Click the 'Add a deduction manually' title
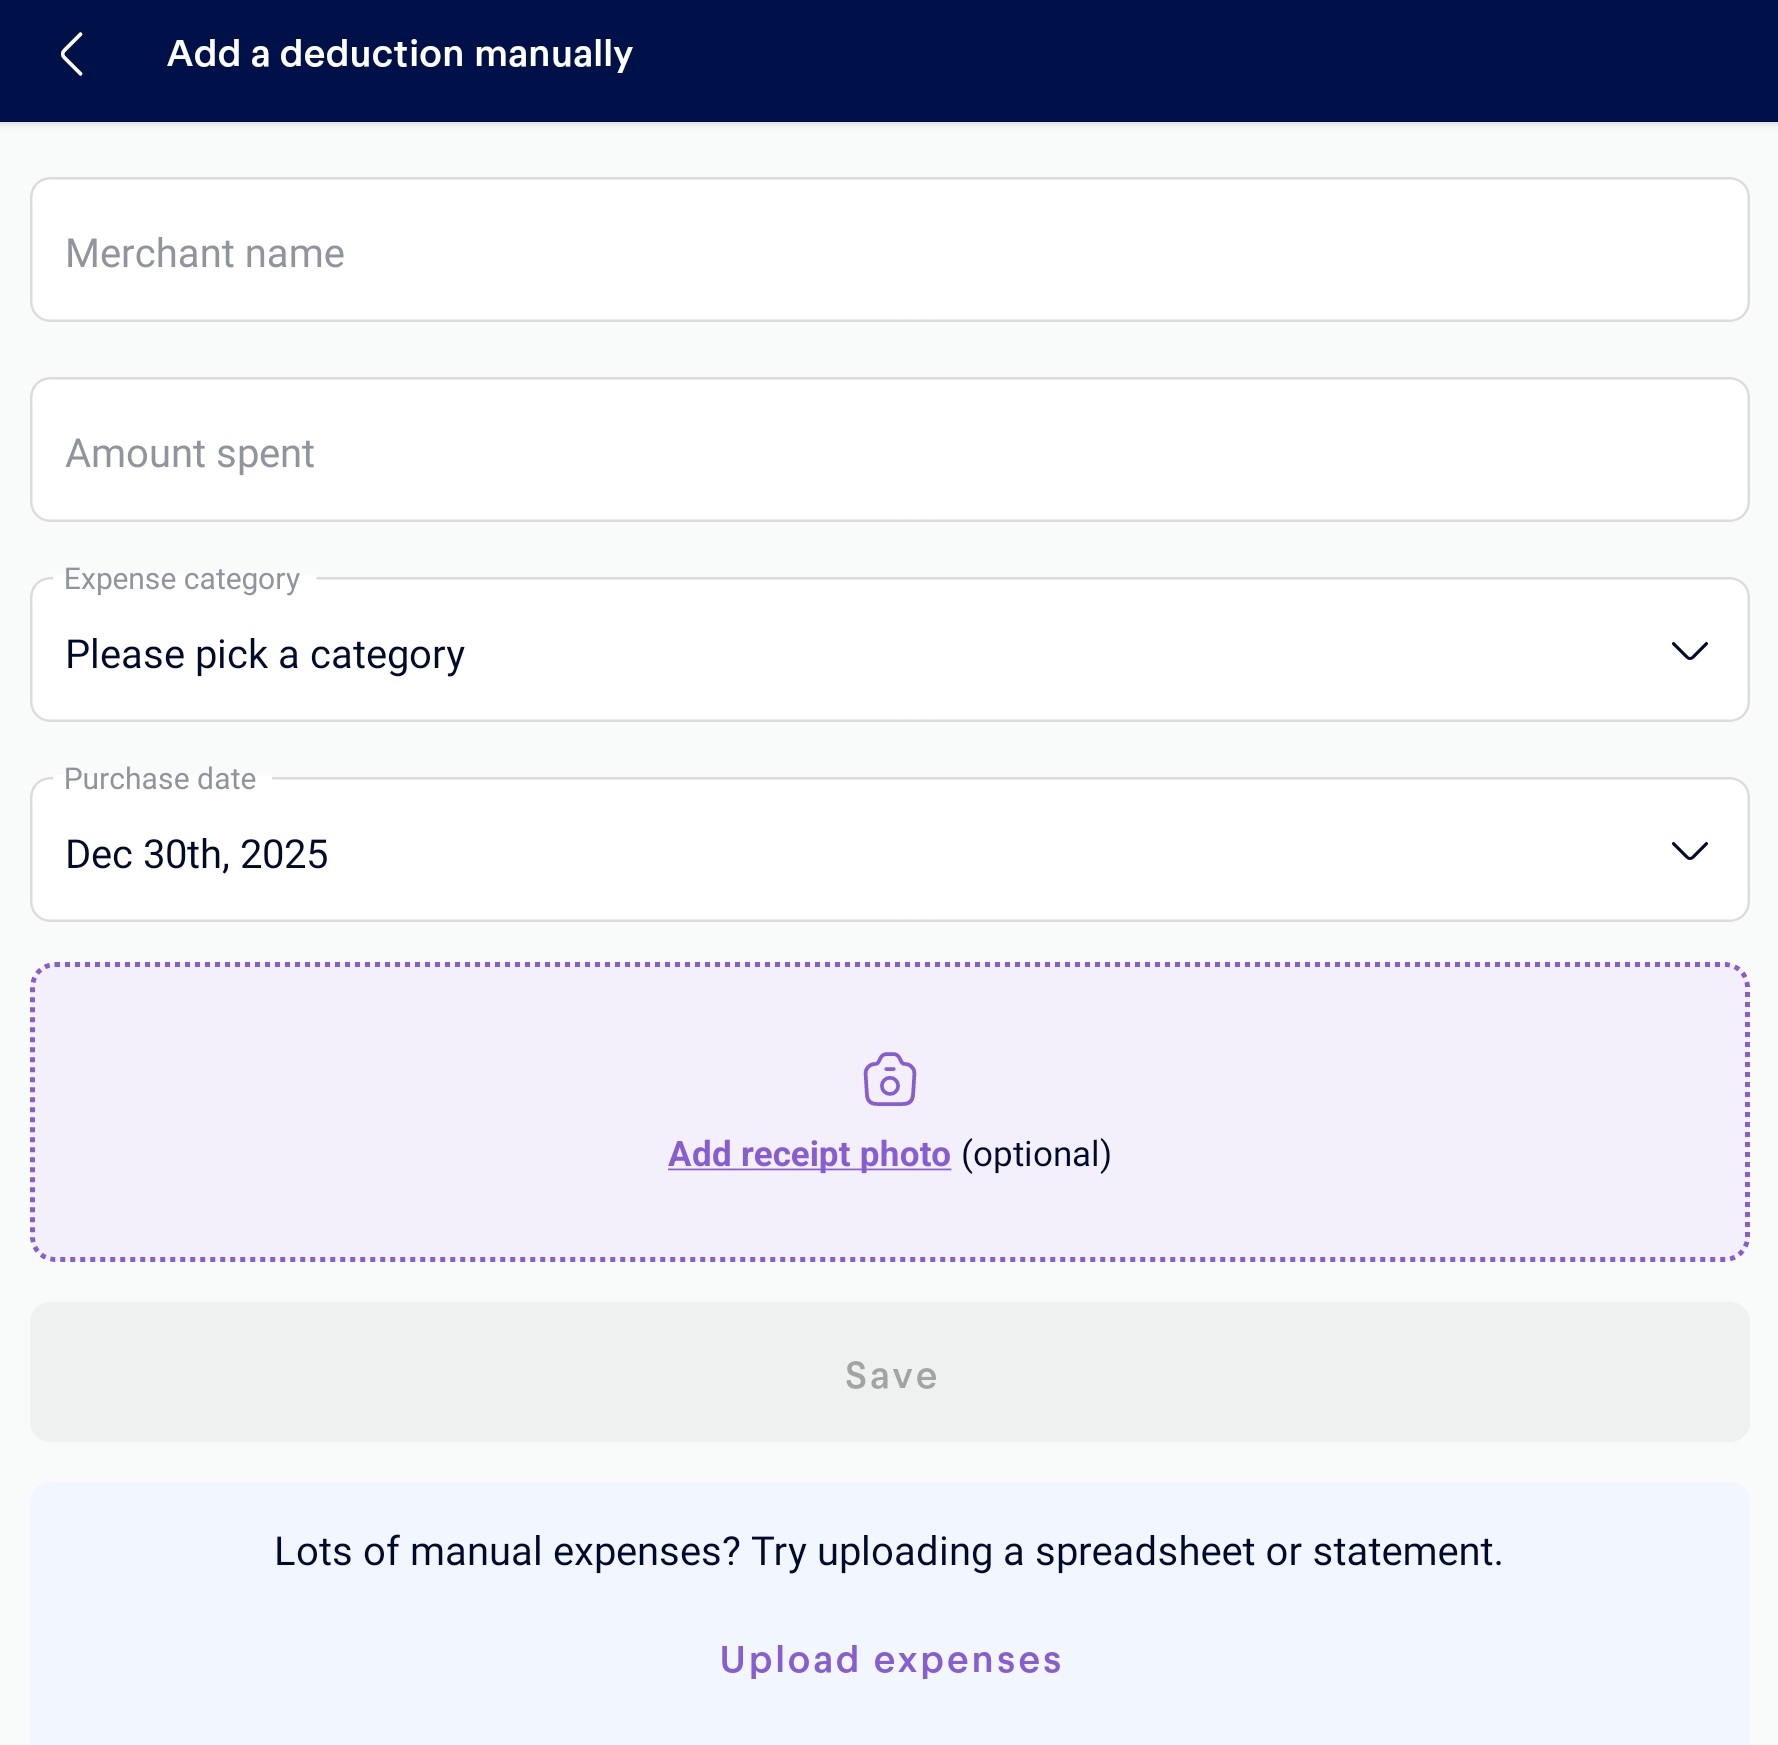Screen dimensions: 1778x1745 point(399,54)
